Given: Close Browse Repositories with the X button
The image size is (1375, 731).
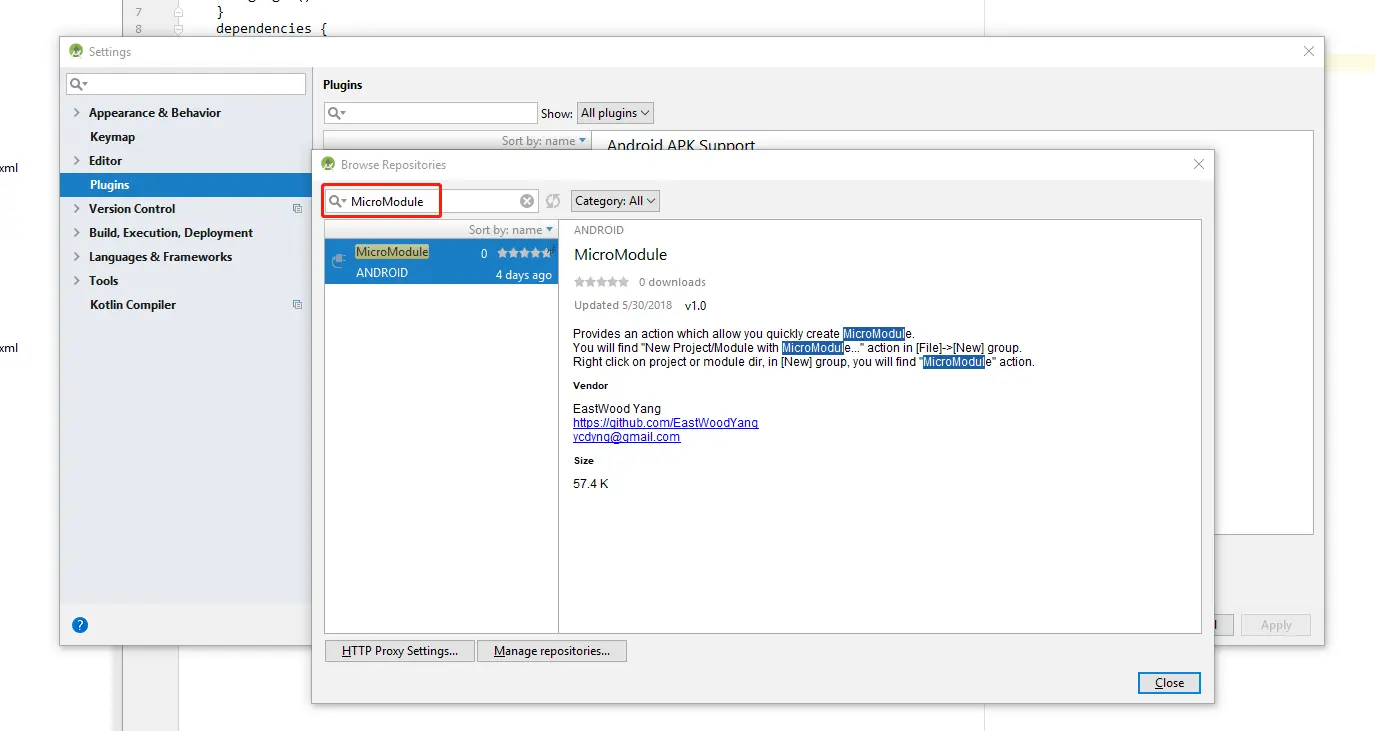Looking at the screenshot, I should (1199, 165).
